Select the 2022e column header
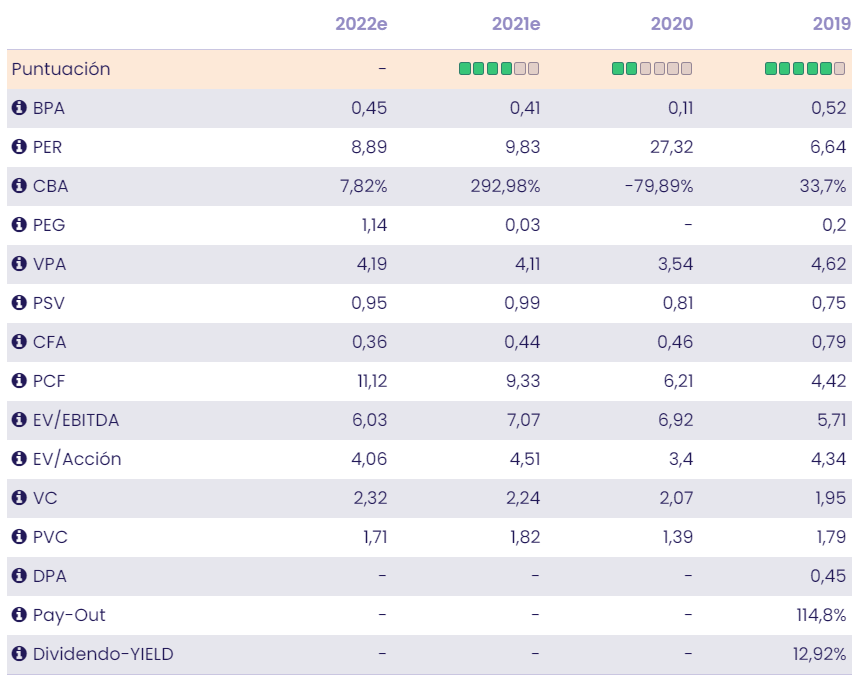 tap(361, 24)
